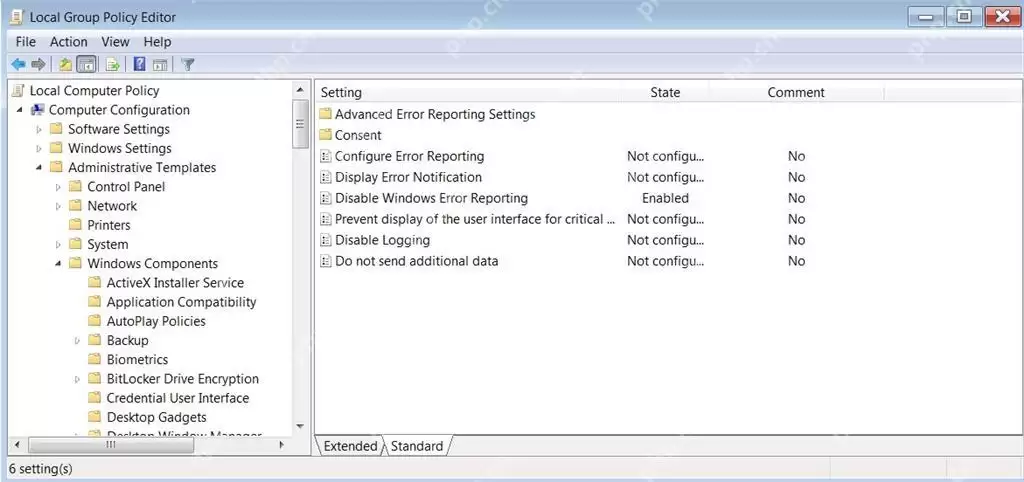Sort list by State column header

pyautogui.click(x=665, y=93)
